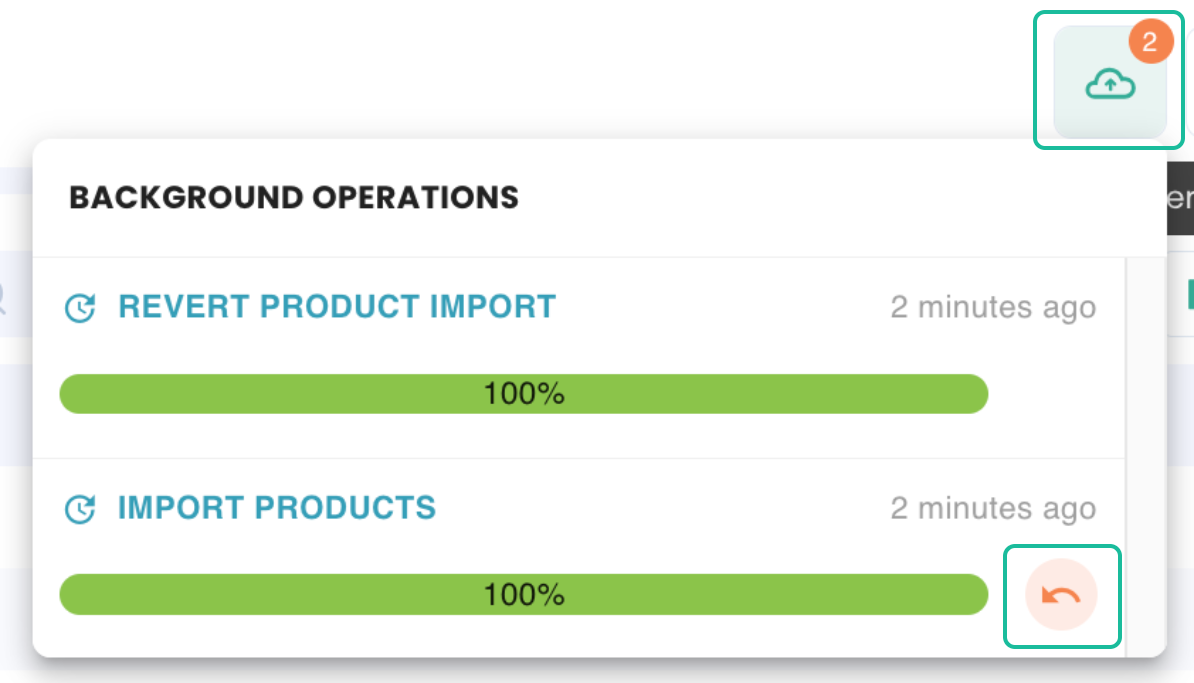Click the Revert Product Import progress bar
Image resolution: width=1194 pixels, height=683 pixels.
click(x=300, y=394)
